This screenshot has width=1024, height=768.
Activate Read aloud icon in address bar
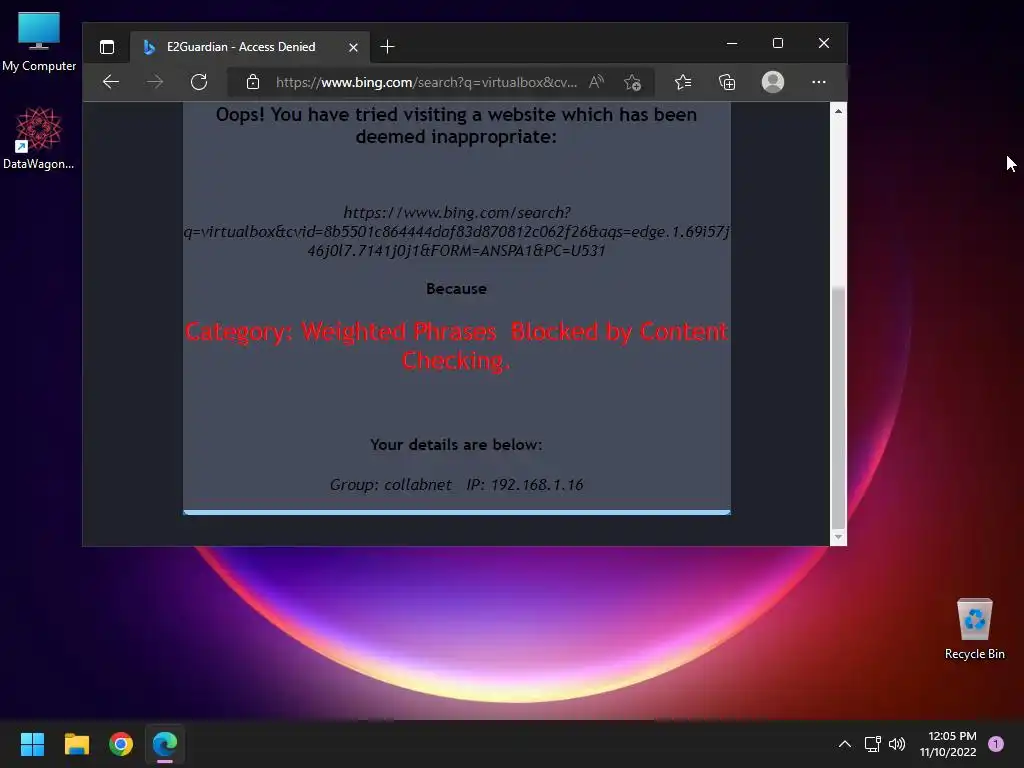(596, 82)
